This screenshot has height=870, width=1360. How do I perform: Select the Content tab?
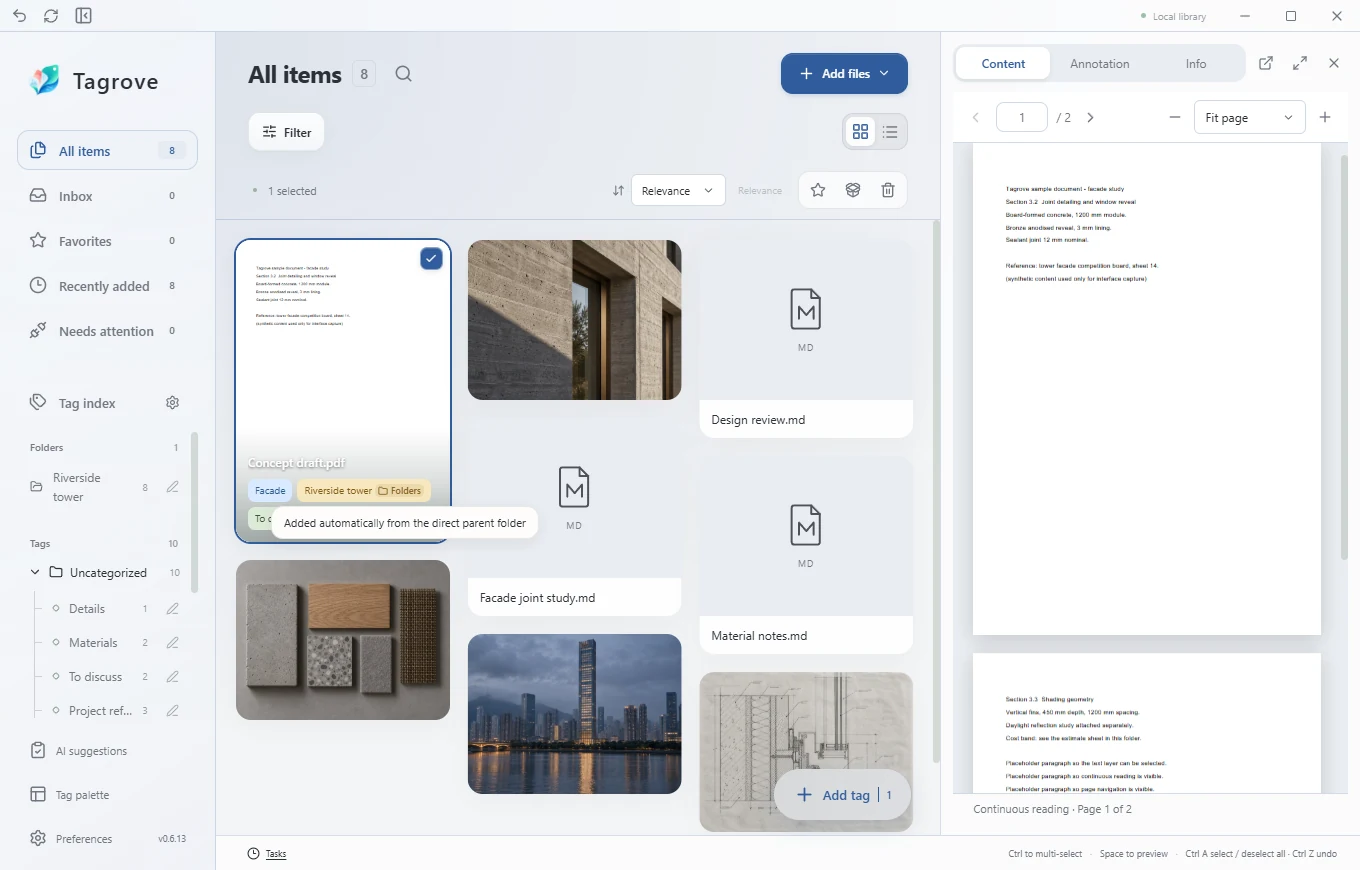(1003, 63)
